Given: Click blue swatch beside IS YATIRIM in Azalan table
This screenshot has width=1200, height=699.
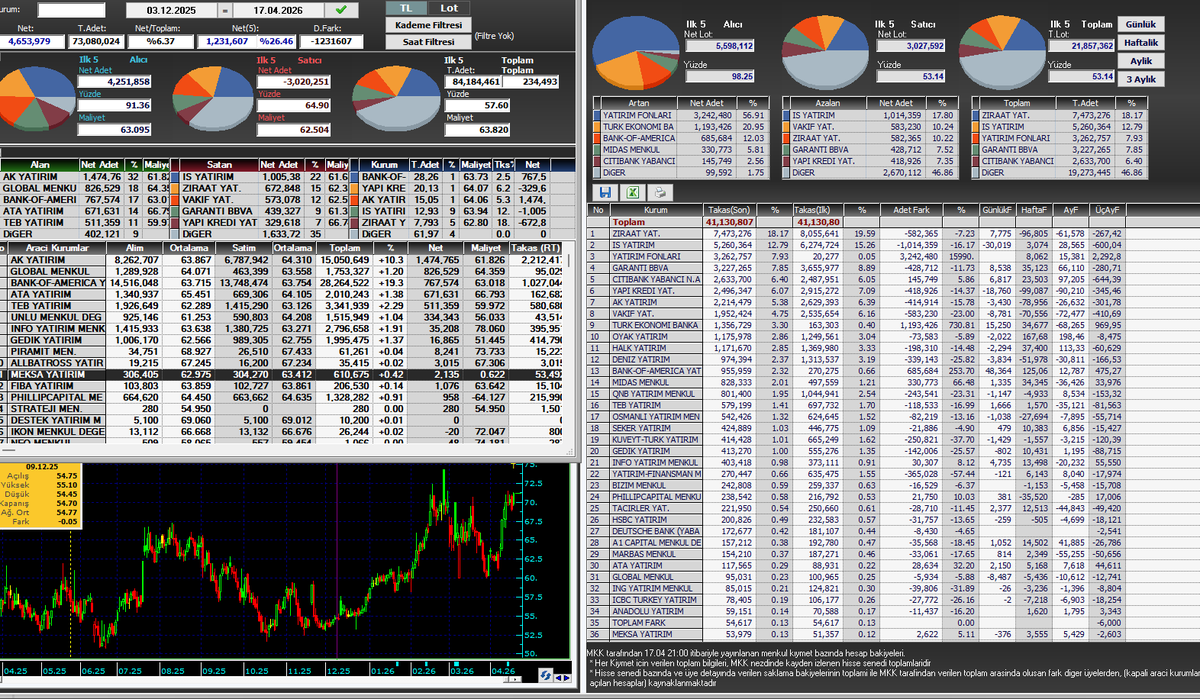Looking at the screenshot, I should pos(786,115).
